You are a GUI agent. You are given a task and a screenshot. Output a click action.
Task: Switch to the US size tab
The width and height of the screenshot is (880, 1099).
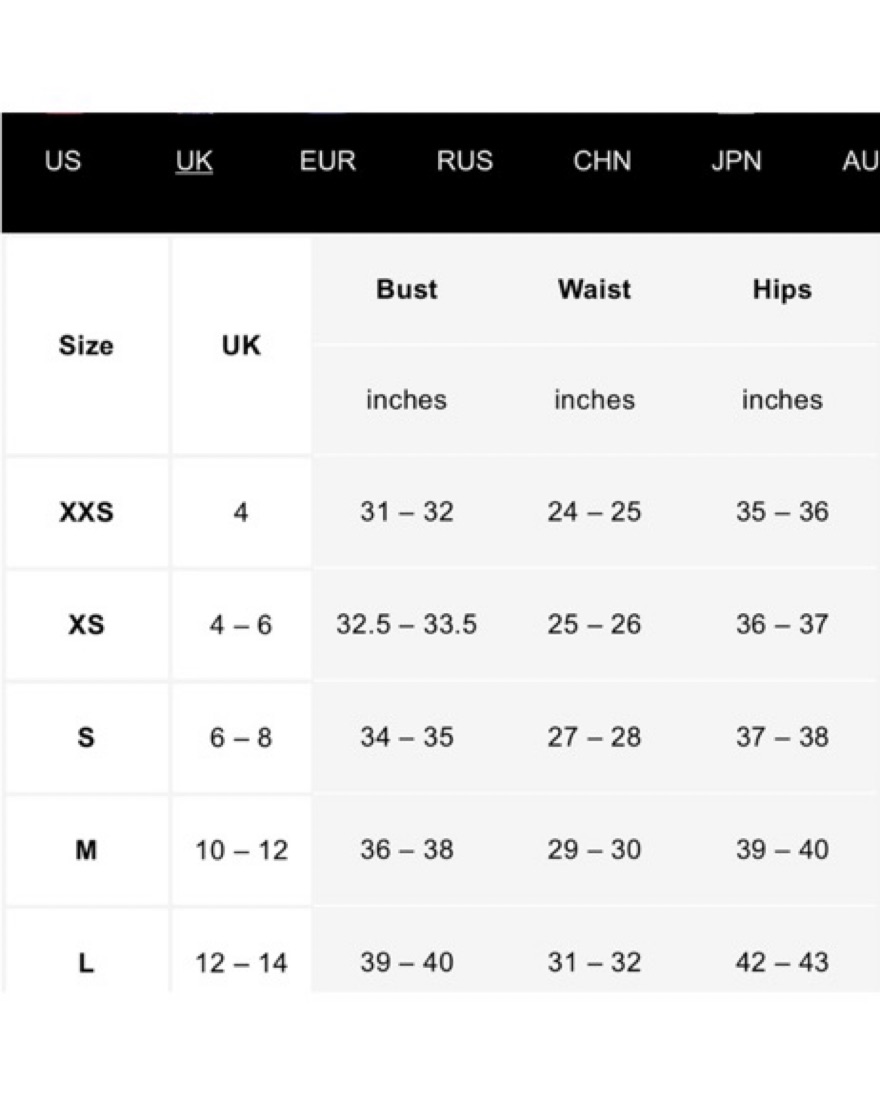[62, 161]
